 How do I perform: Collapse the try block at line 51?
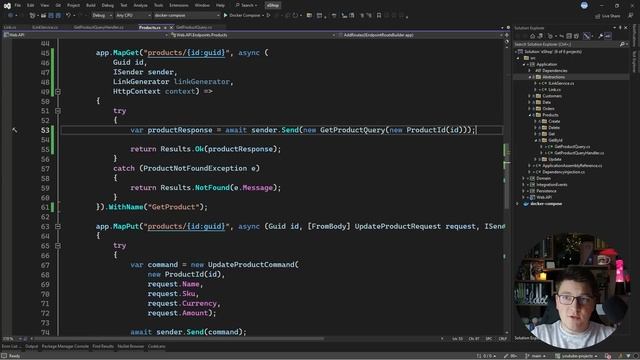click(58, 111)
